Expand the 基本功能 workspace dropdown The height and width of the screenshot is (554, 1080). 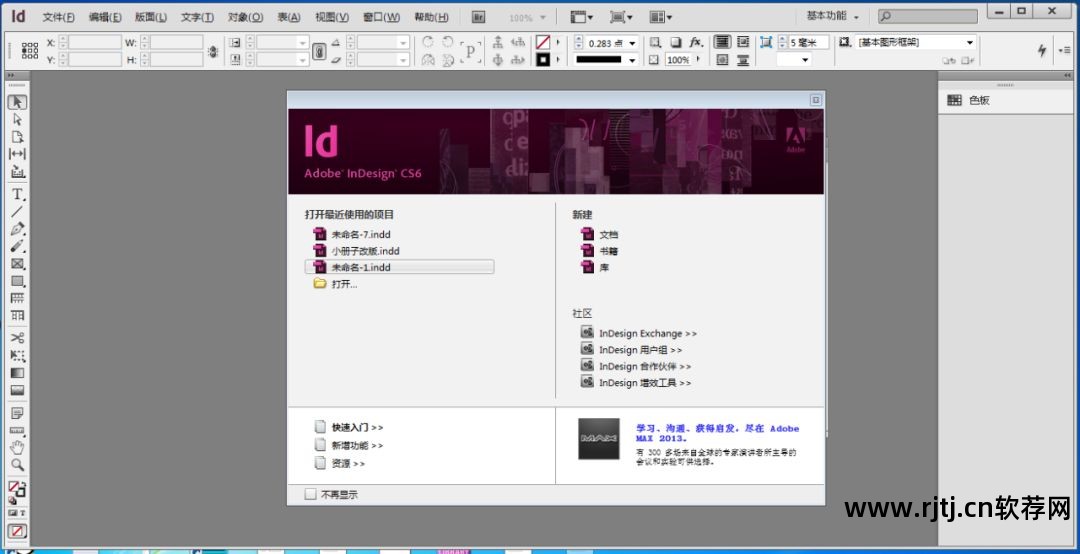click(x=833, y=17)
